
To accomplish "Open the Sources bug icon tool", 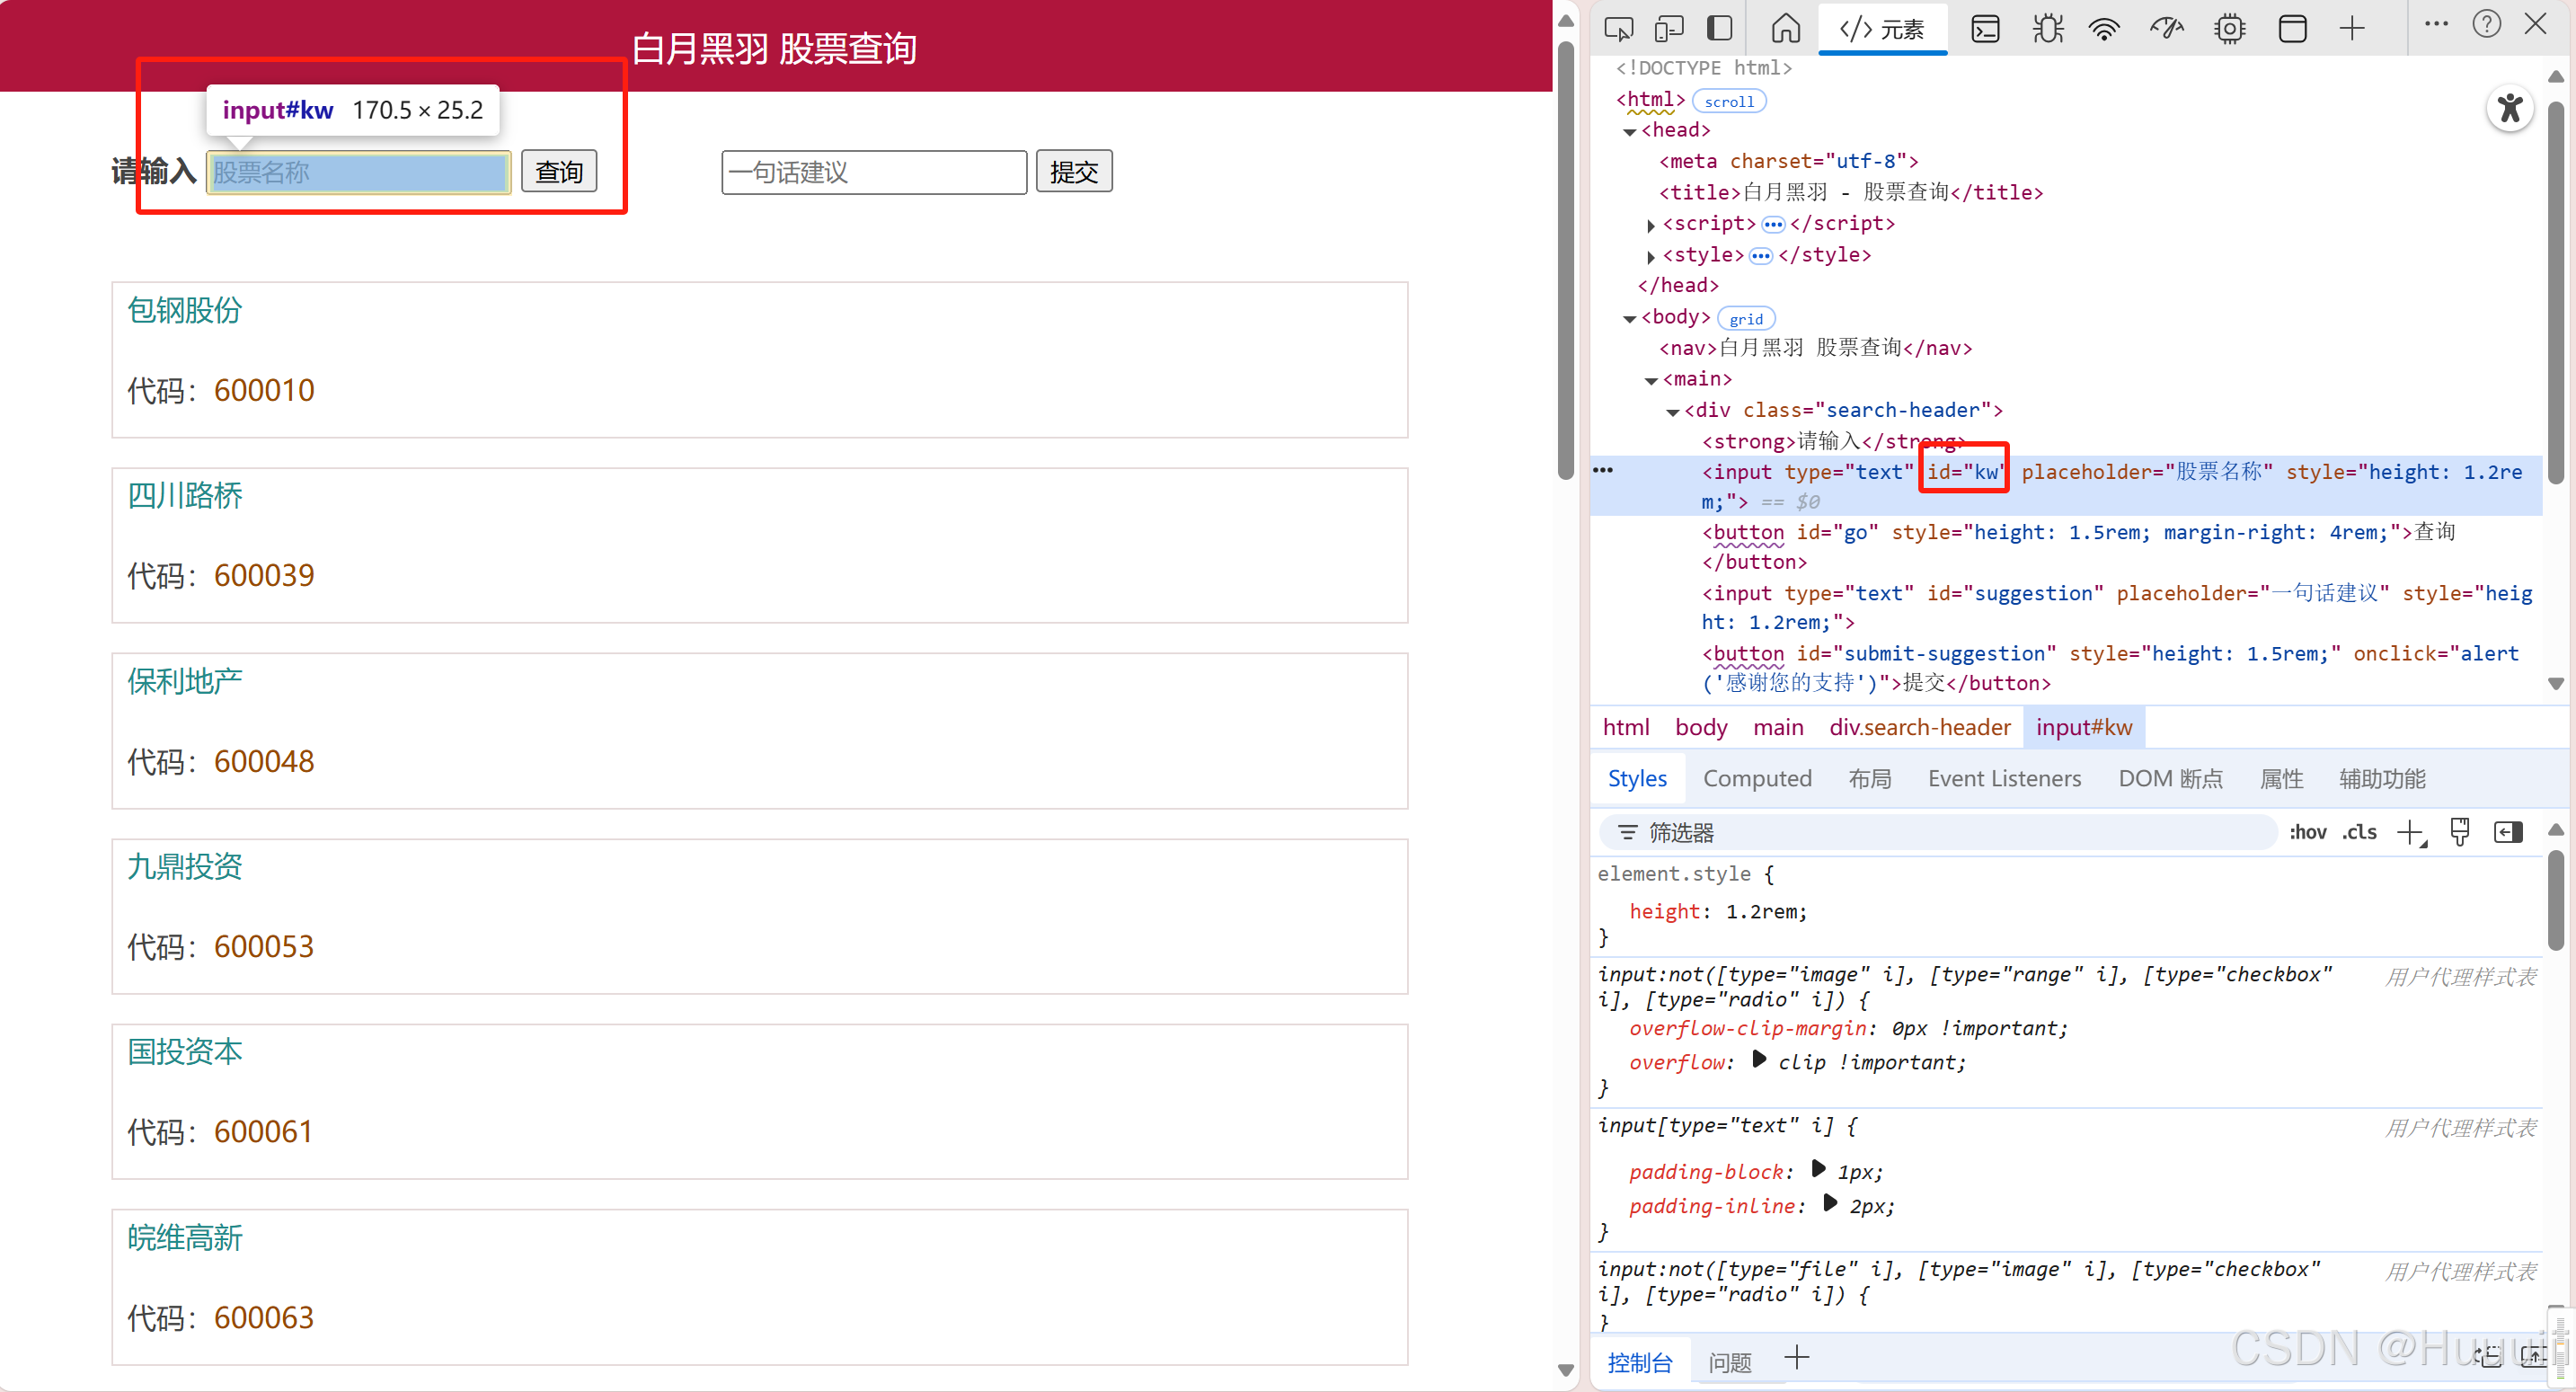I will point(2046,28).
